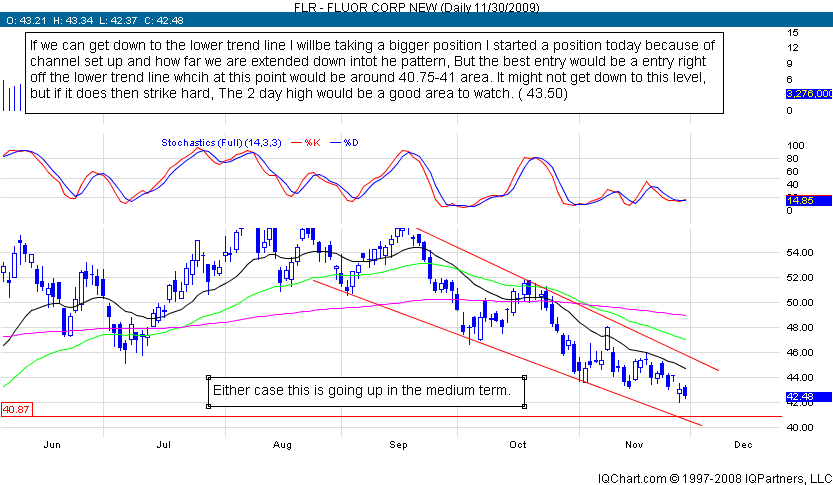The image size is (833, 485).
Task: Click the stochastic value 14.85 label
Action: pos(809,200)
